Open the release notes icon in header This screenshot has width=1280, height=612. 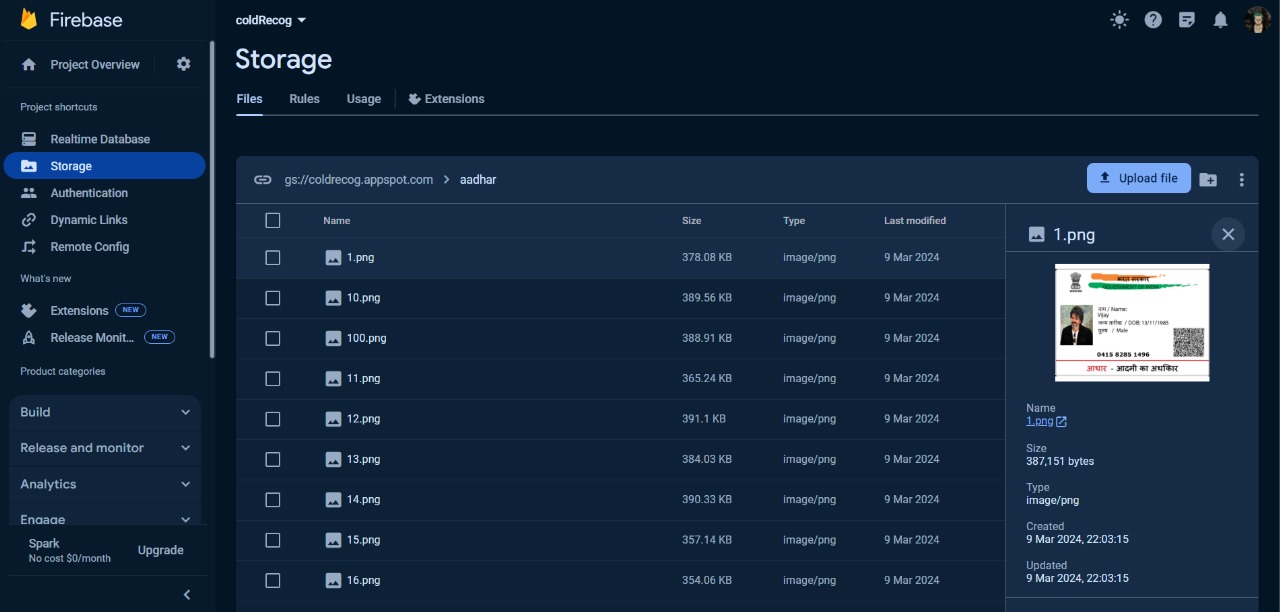[1187, 20]
